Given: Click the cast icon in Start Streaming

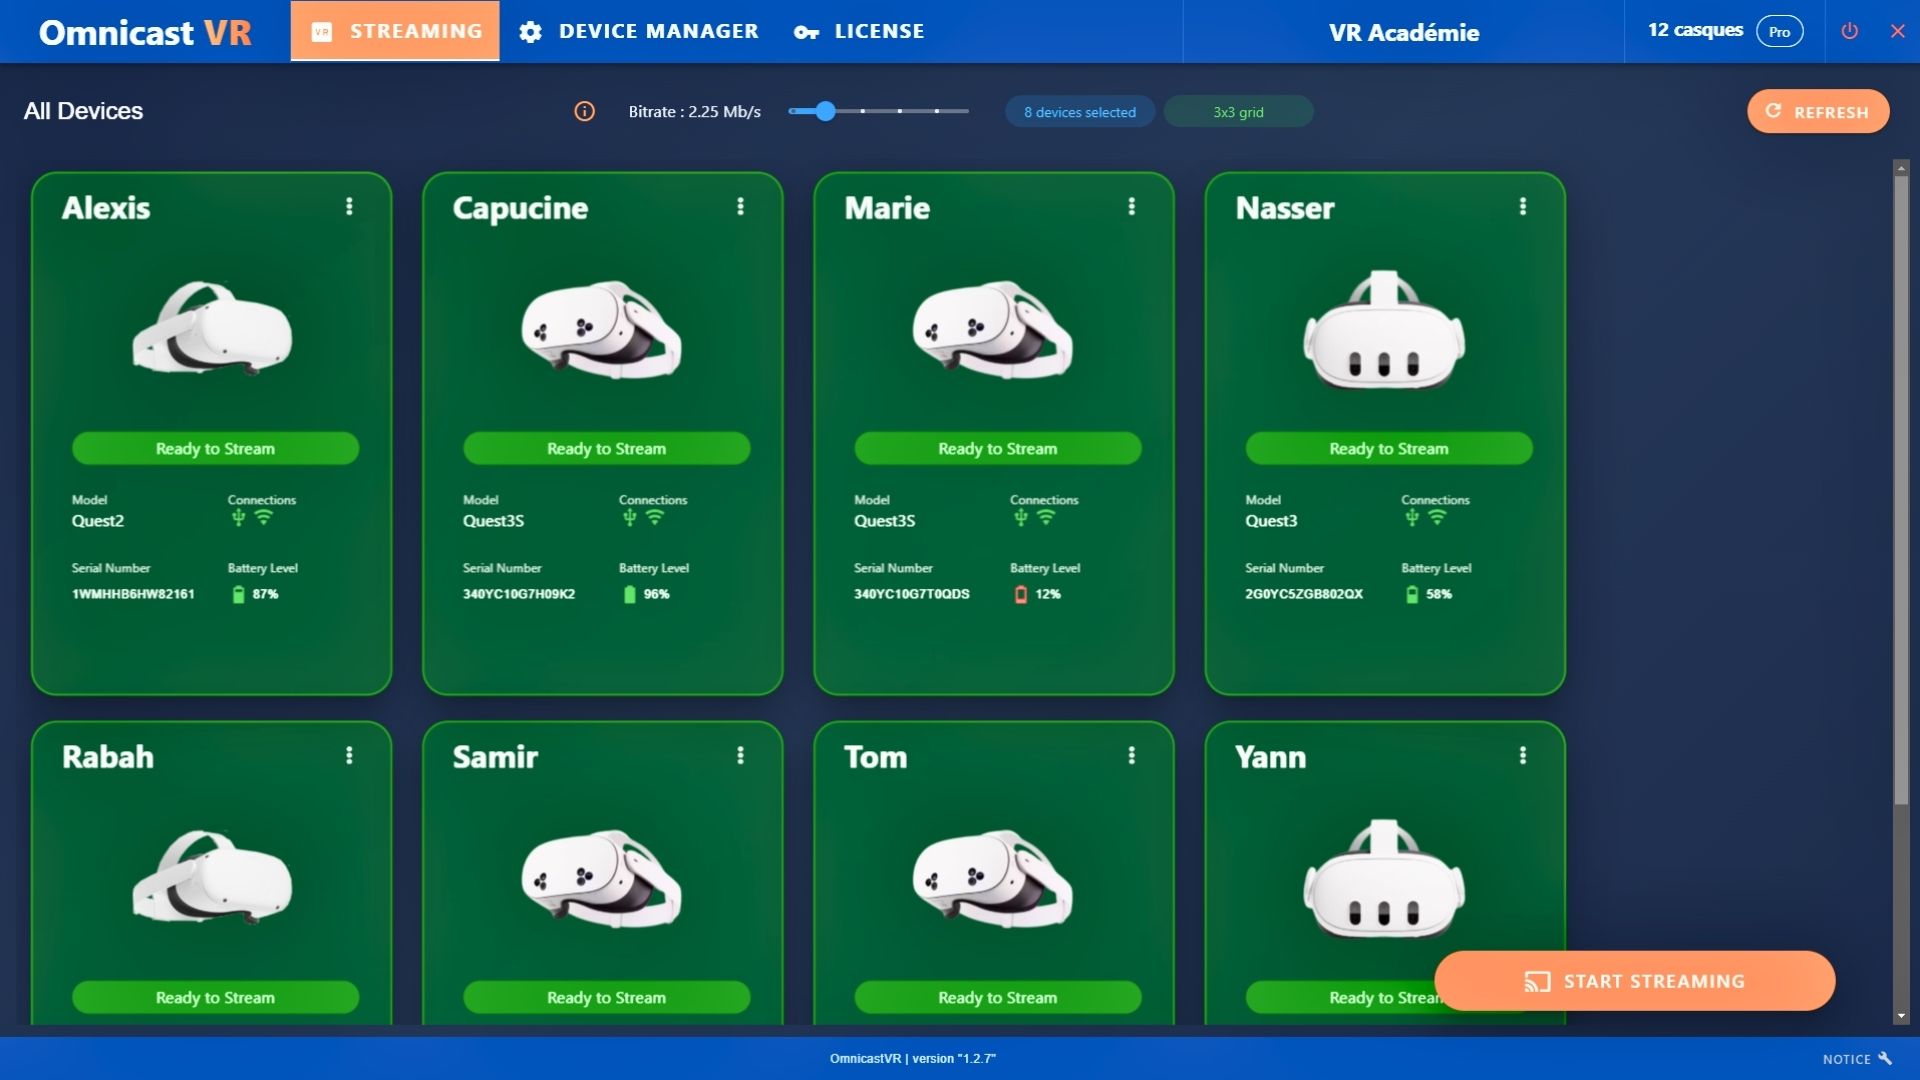Looking at the screenshot, I should [1537, 981].
